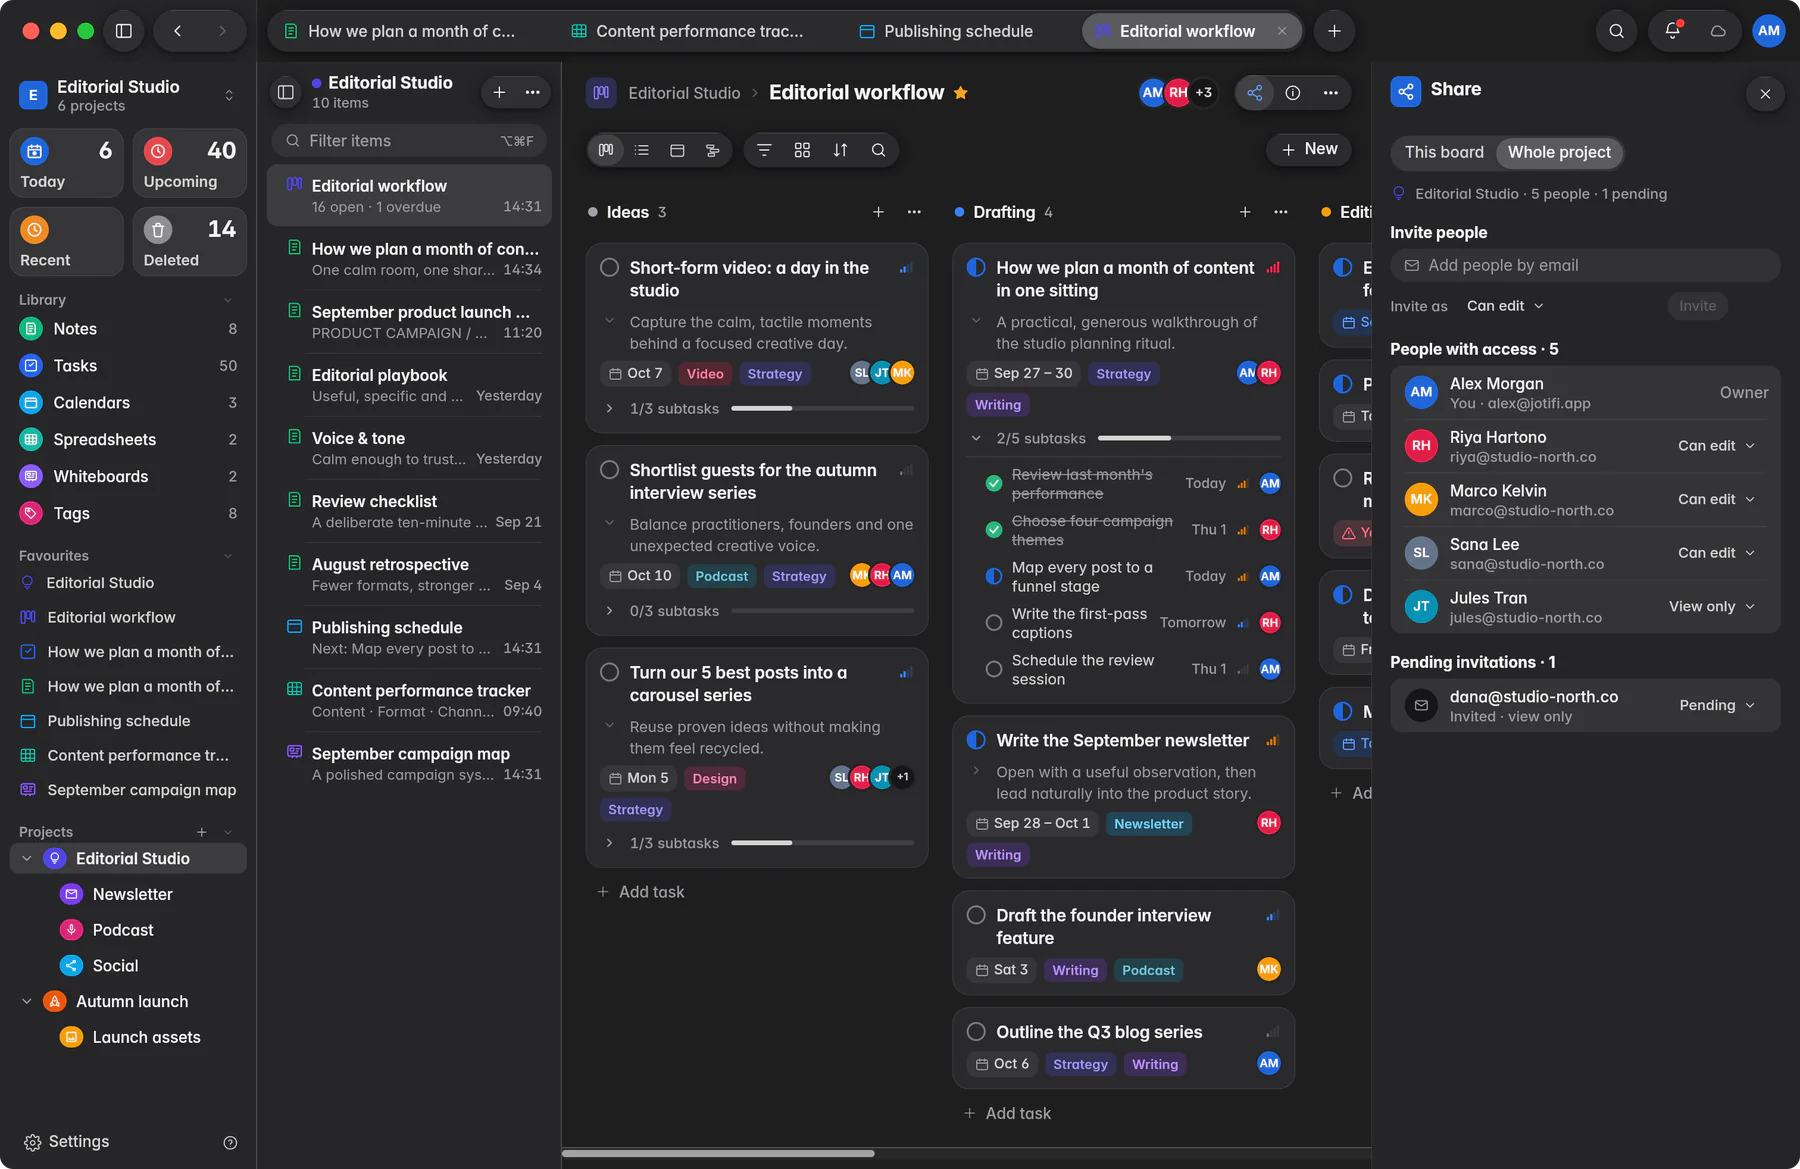Switch to Publishing schedule tab
The height and width of the screenshot is (1169, 1800).
946,31
